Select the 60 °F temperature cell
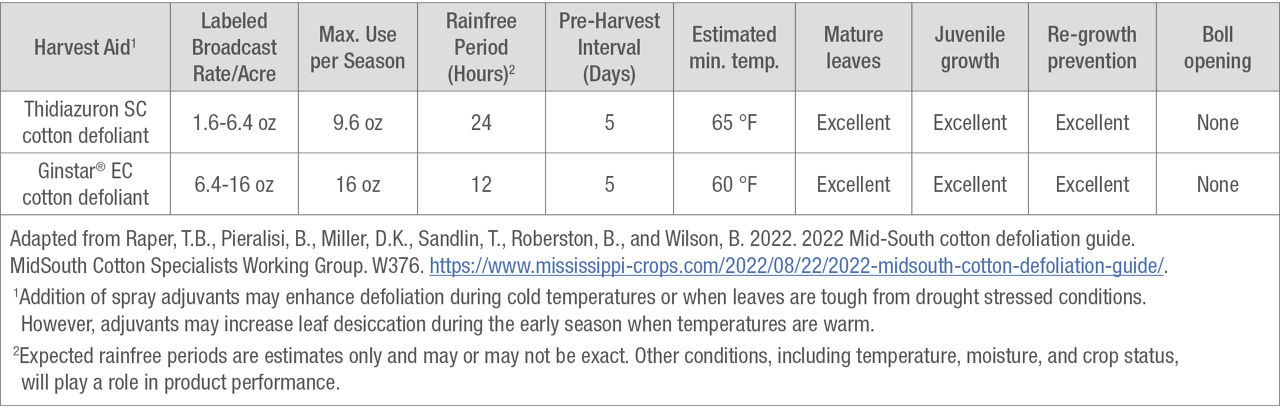 click(x=734, y=185)
